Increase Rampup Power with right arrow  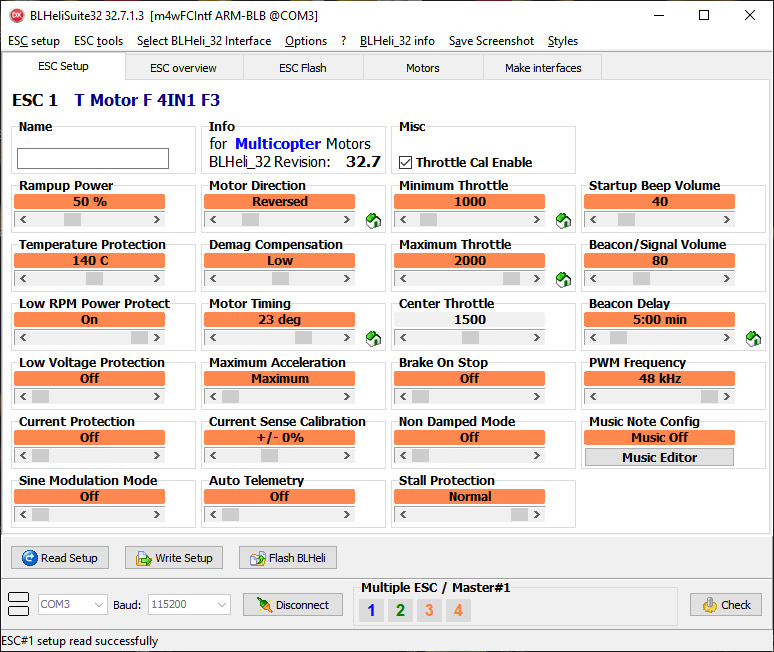point(156,220)
